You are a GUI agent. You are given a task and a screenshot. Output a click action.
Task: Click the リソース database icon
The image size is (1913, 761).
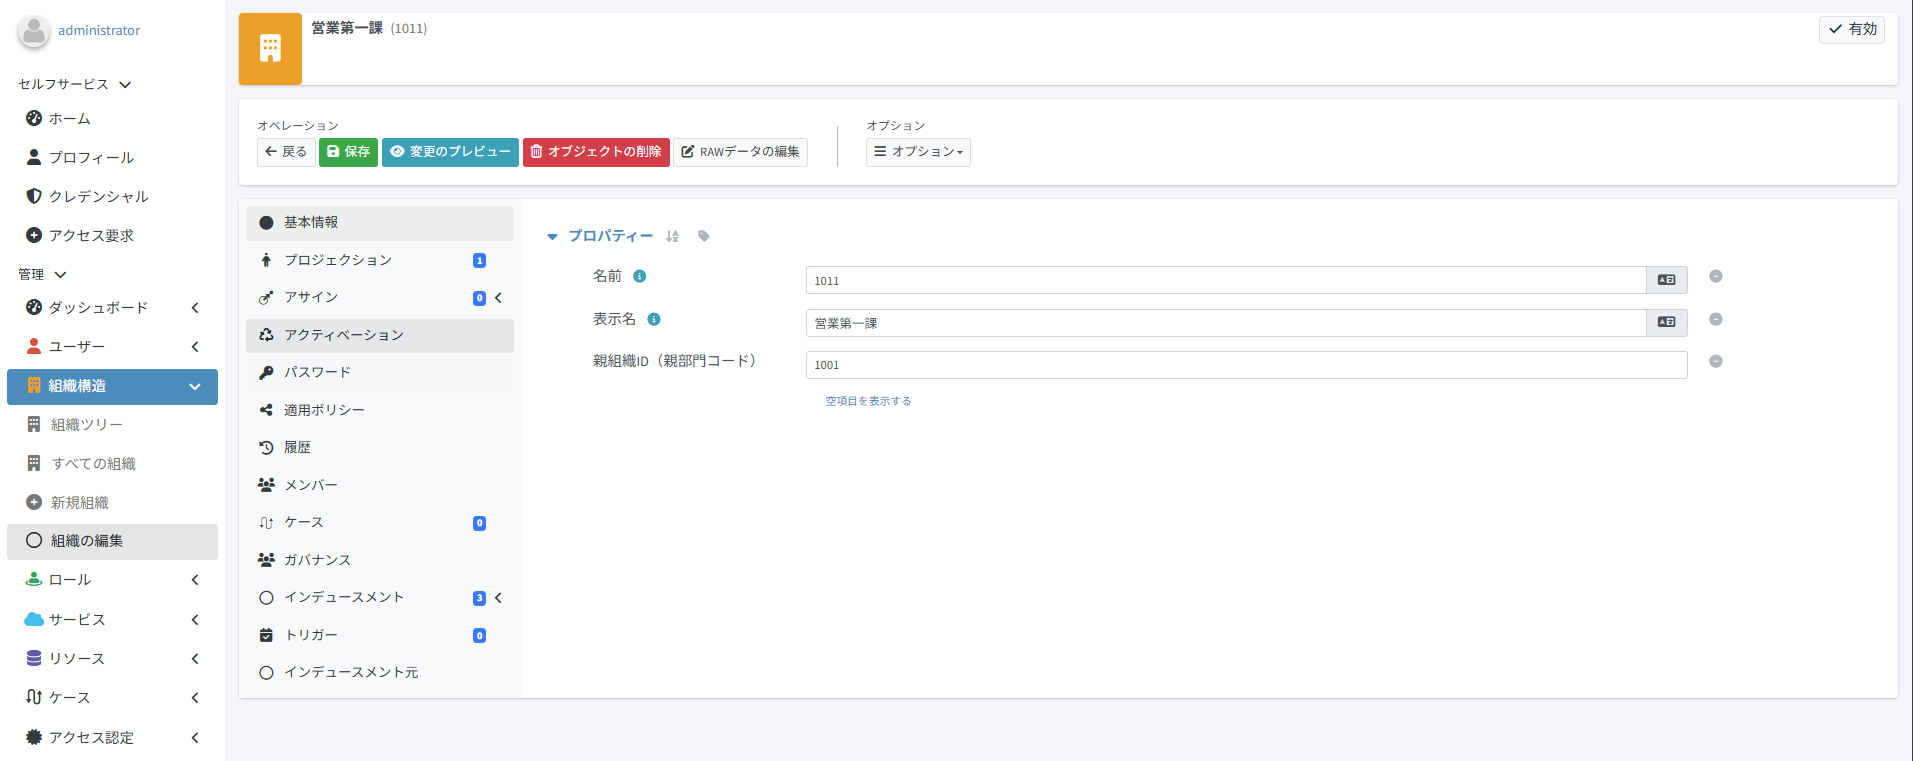click(34, 659)
